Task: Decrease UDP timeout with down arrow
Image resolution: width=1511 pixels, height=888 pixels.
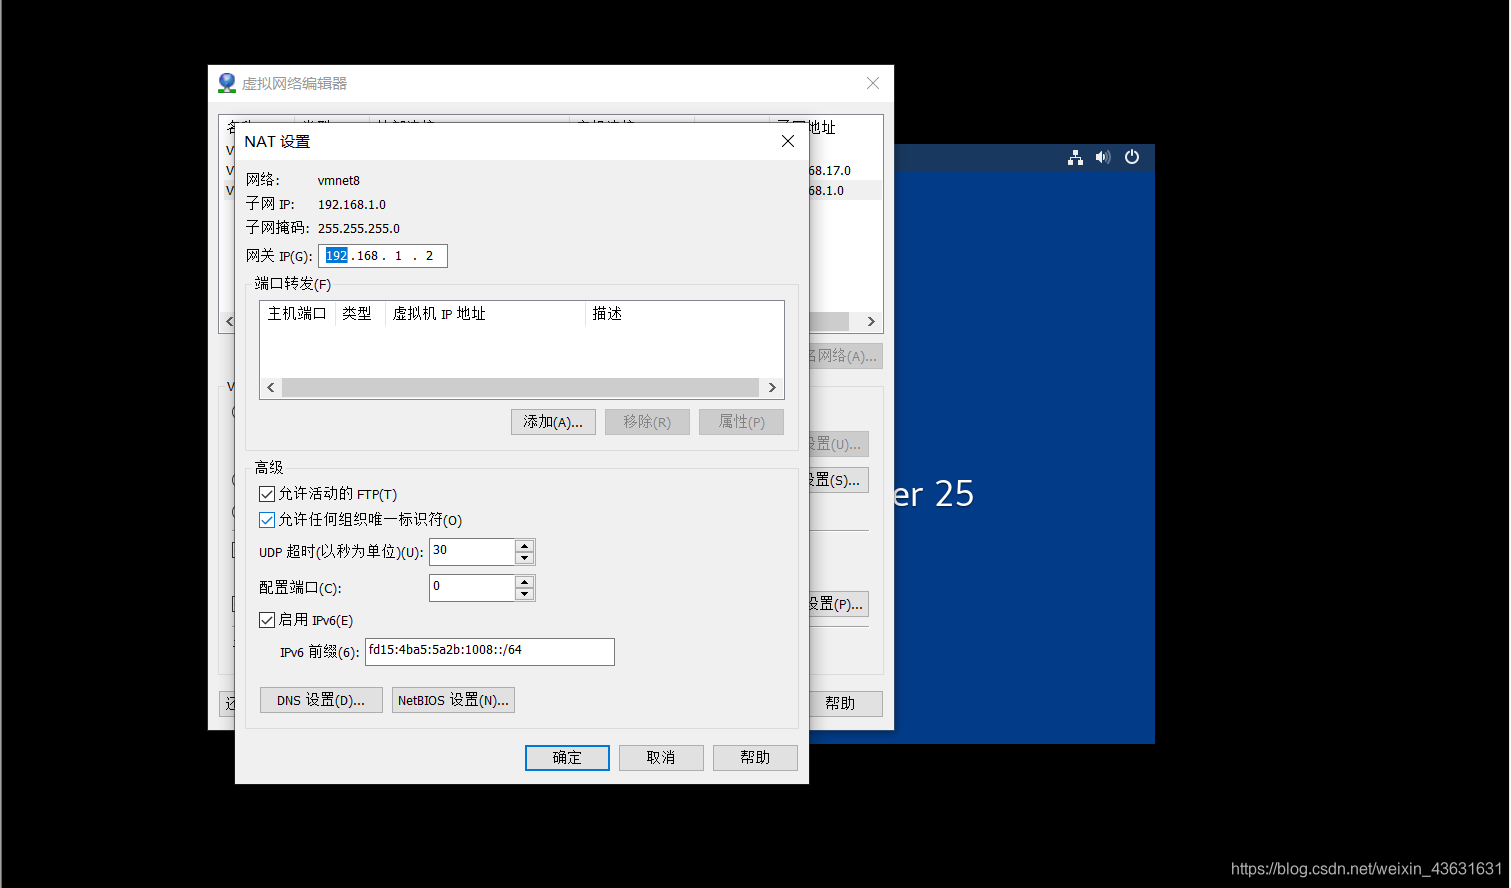Action: tap(524, 558)
